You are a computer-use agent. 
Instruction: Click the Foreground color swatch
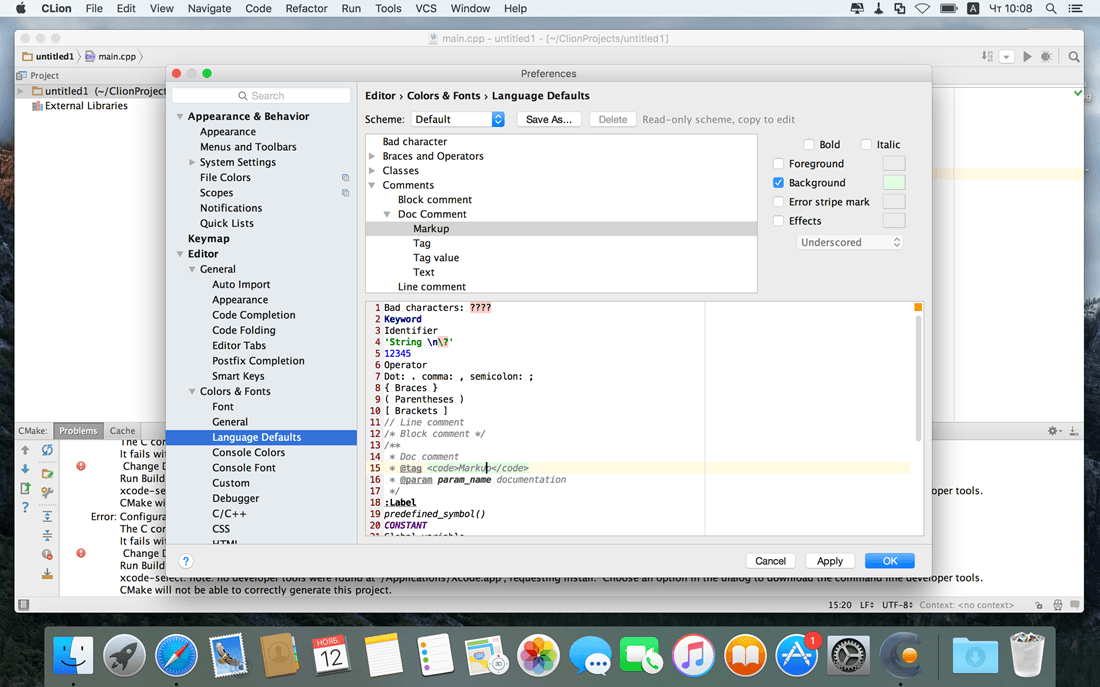[x=894, y=164]
